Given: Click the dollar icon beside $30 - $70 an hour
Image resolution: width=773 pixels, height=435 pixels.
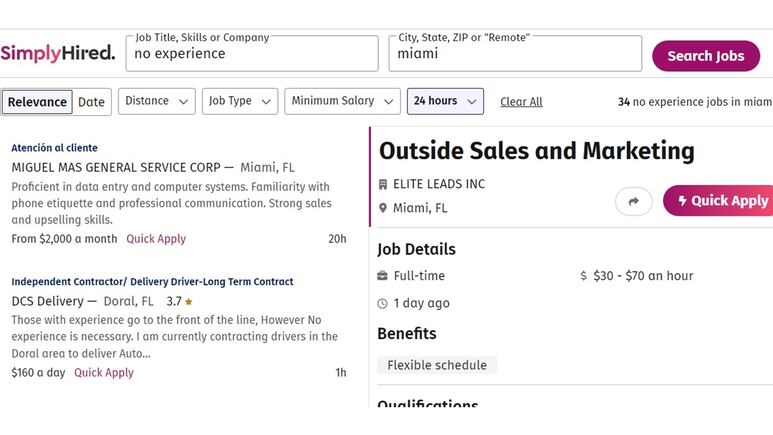Looking at the screenshot, I should pos(584,276).
